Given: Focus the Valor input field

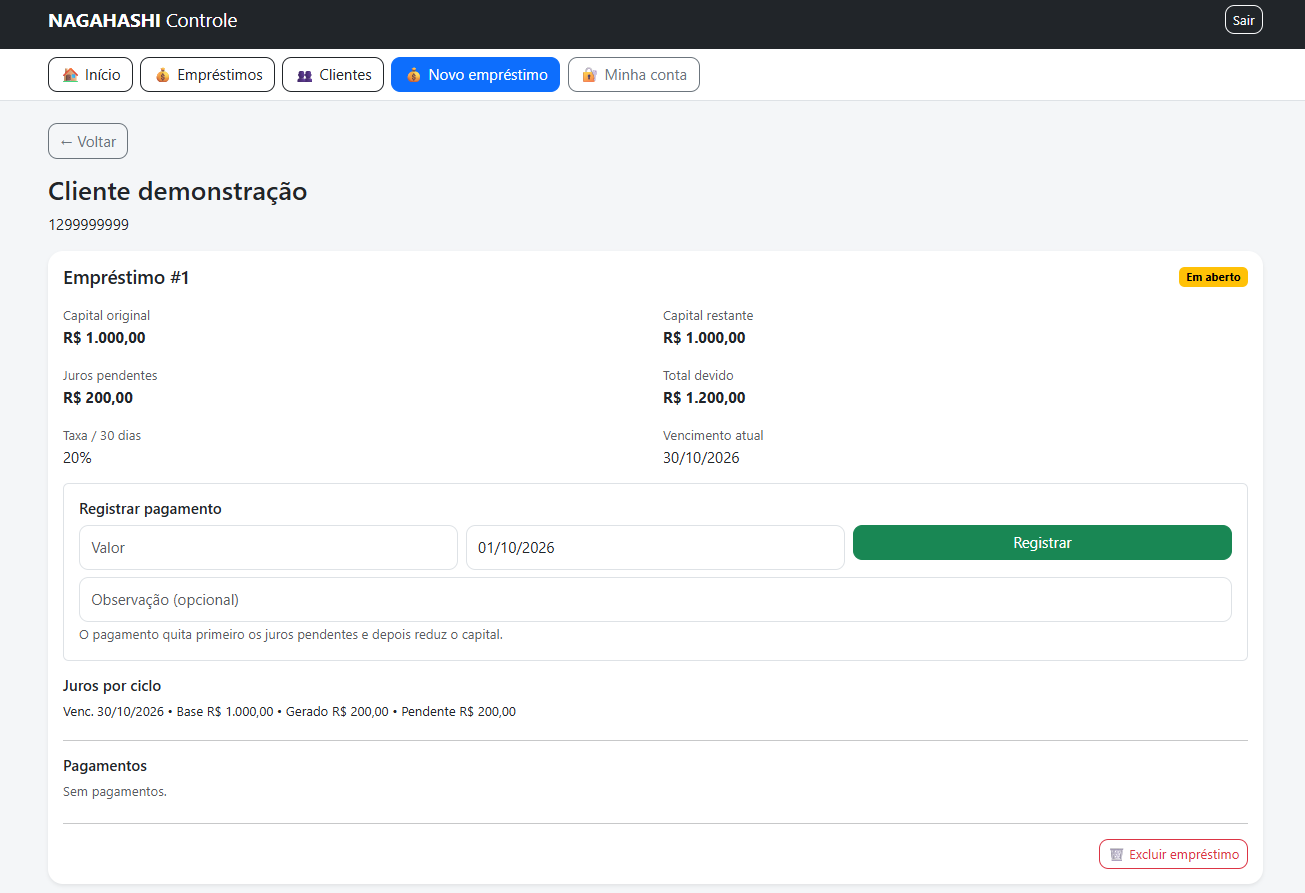Looking at the screenshot, I should pos(268,548).
